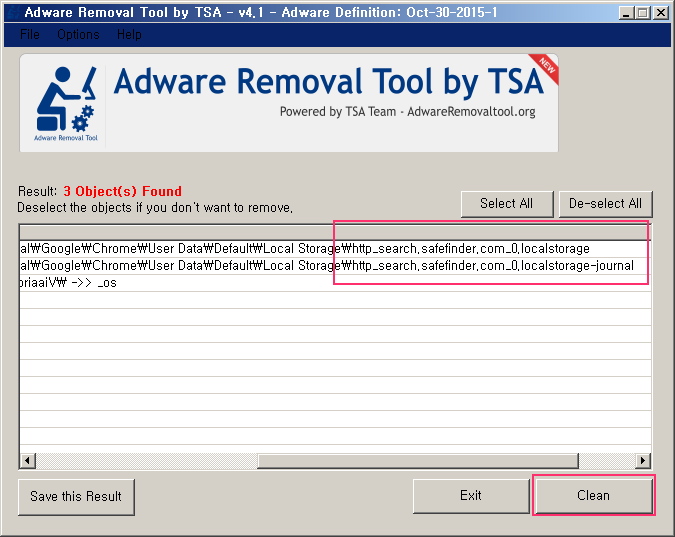The image size is (675, 537).
Task: Select the row ending in localstorage-journal
Action: click(x=335, y=266)
